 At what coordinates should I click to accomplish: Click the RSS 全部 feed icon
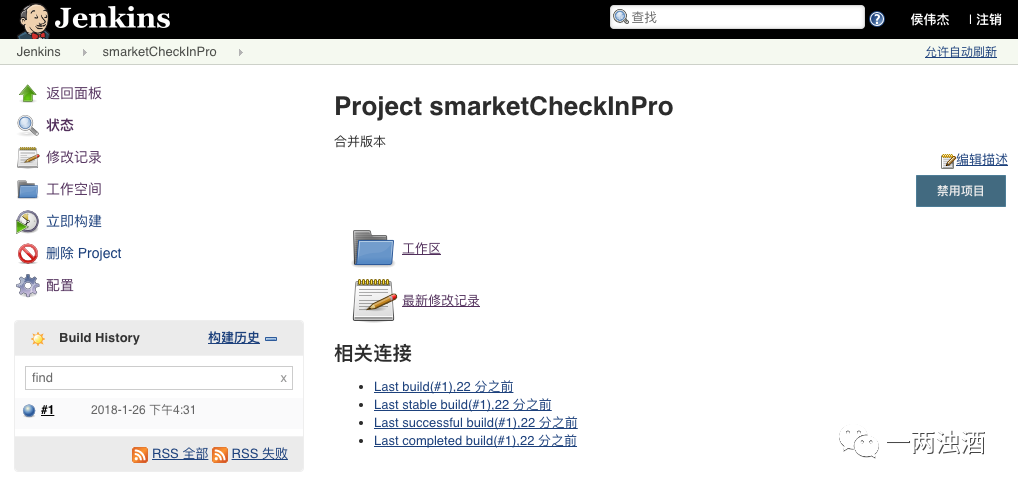(x=140, y=455)
